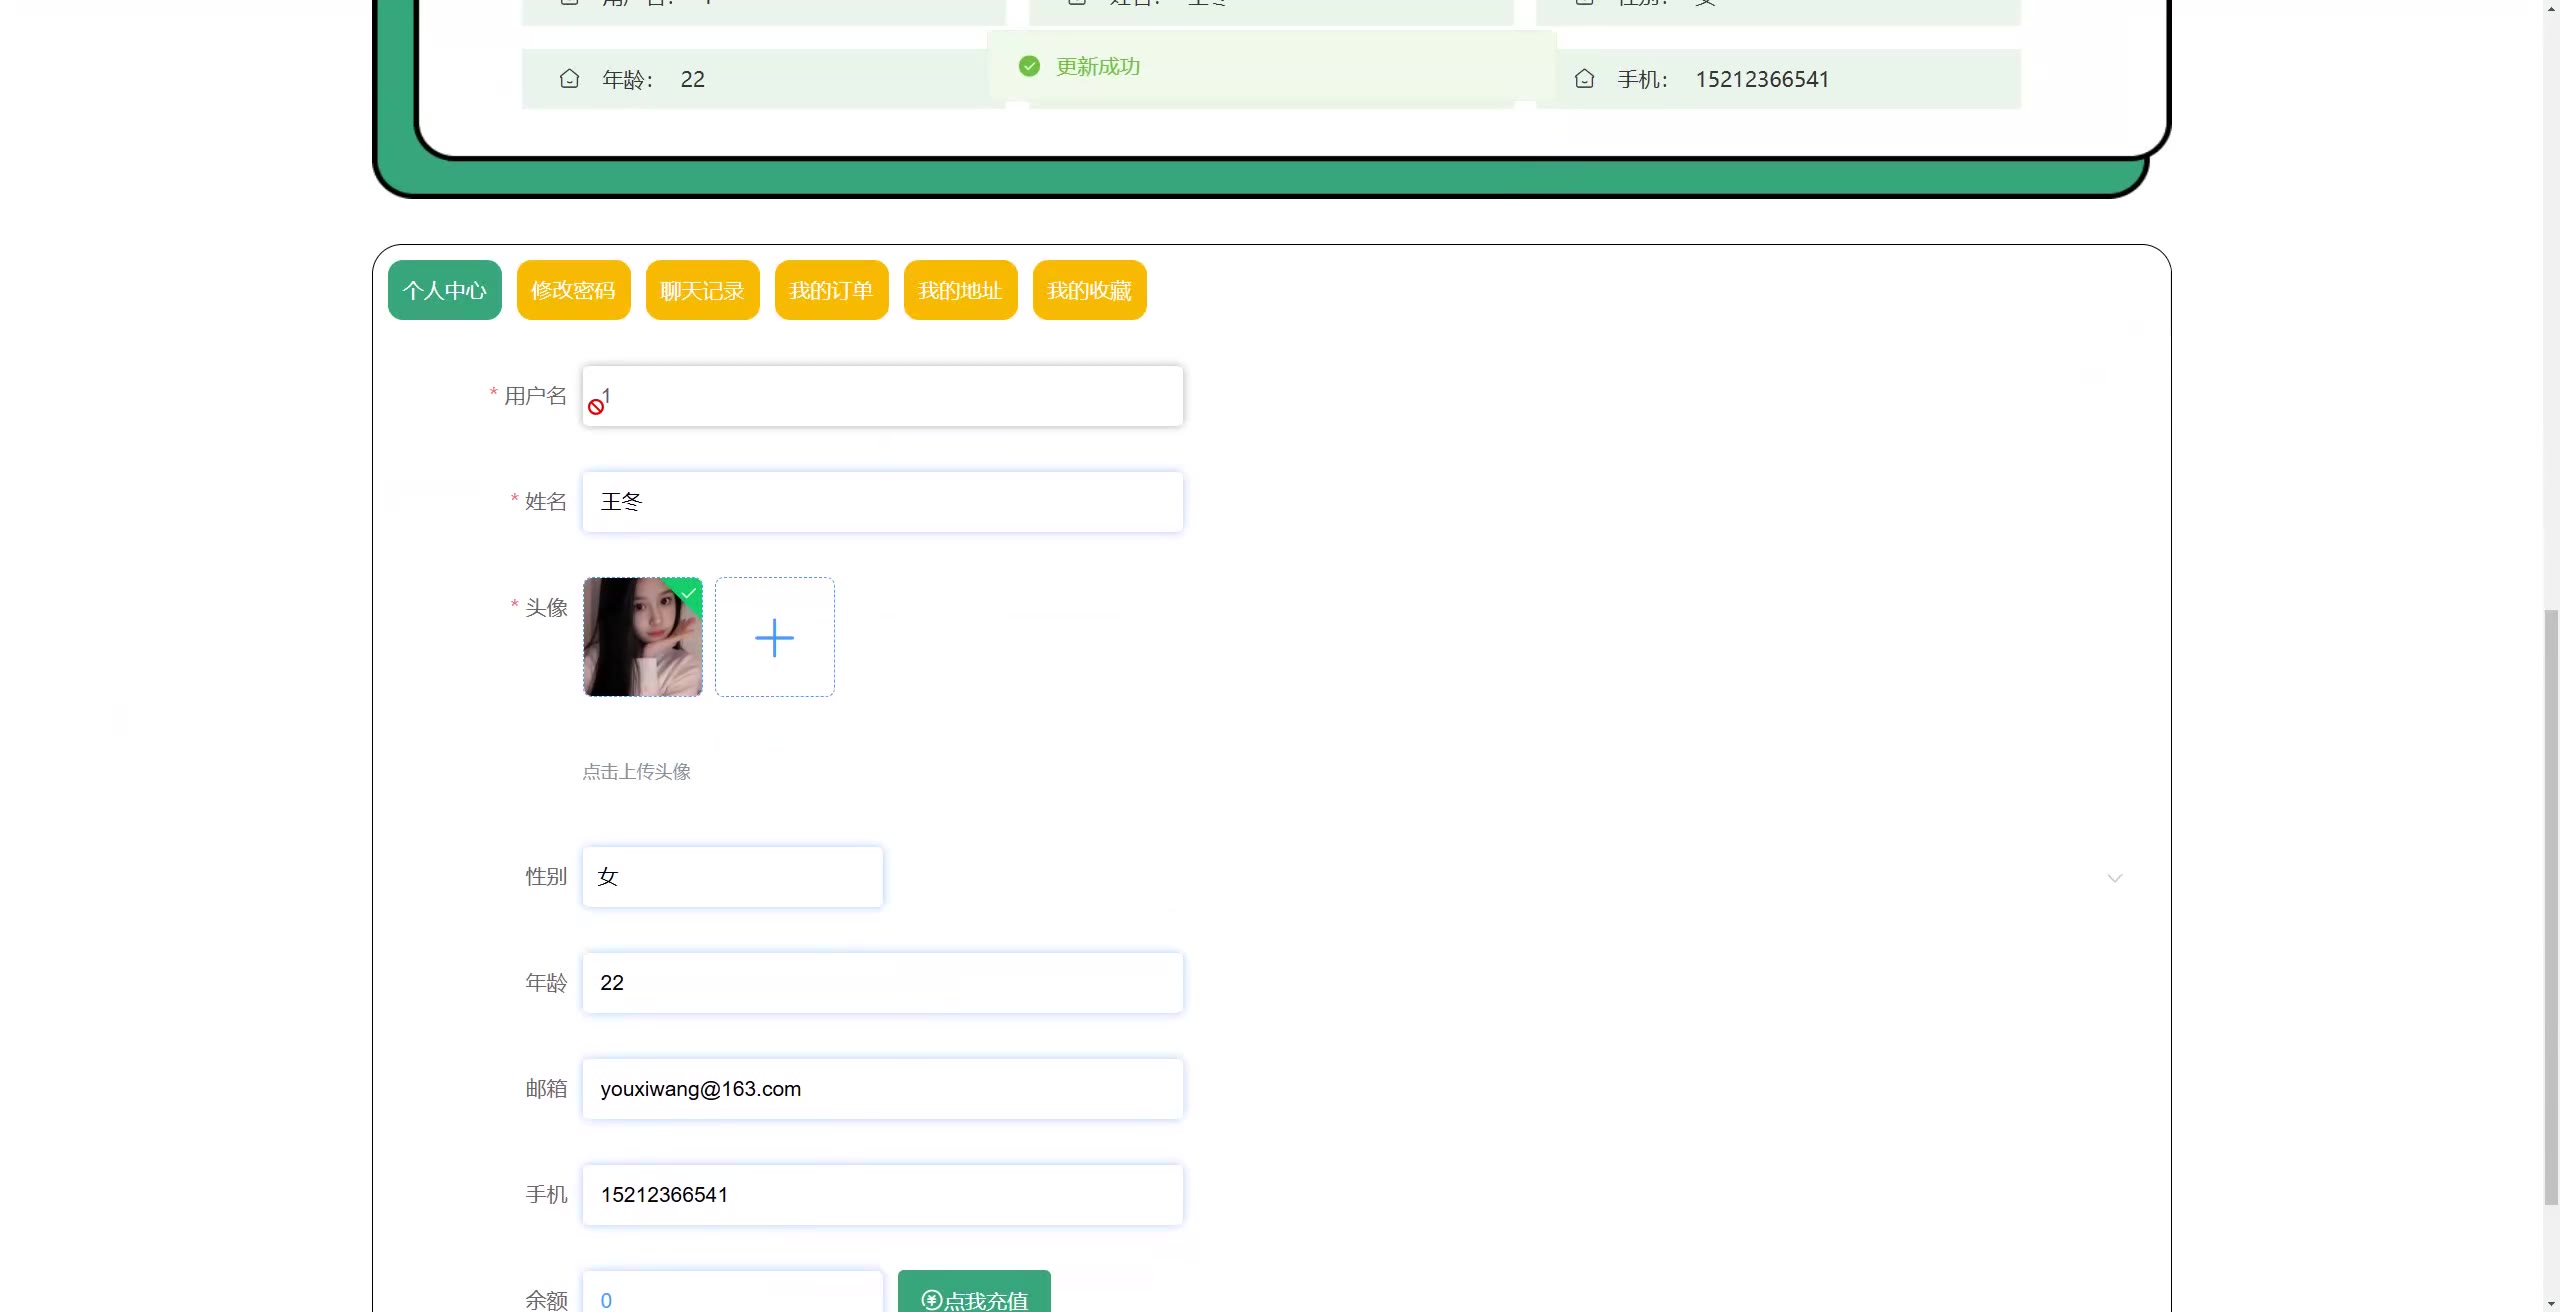Open the 修改密码 tab
The height and width of the screenshot is (1312, 2560).
tap(573, 290)
